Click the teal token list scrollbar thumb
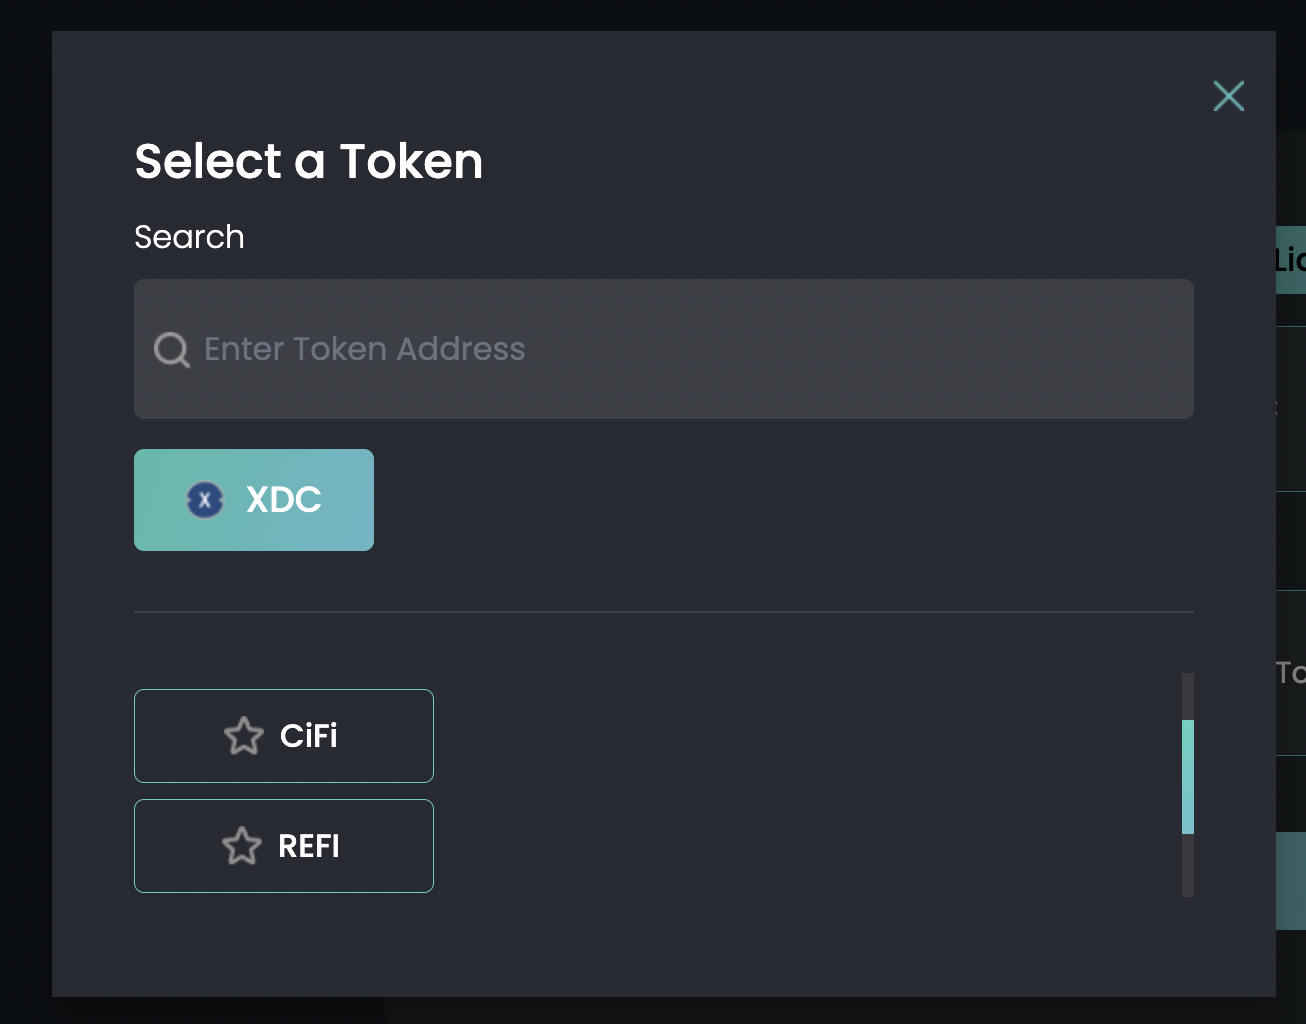 (1188, 776)
